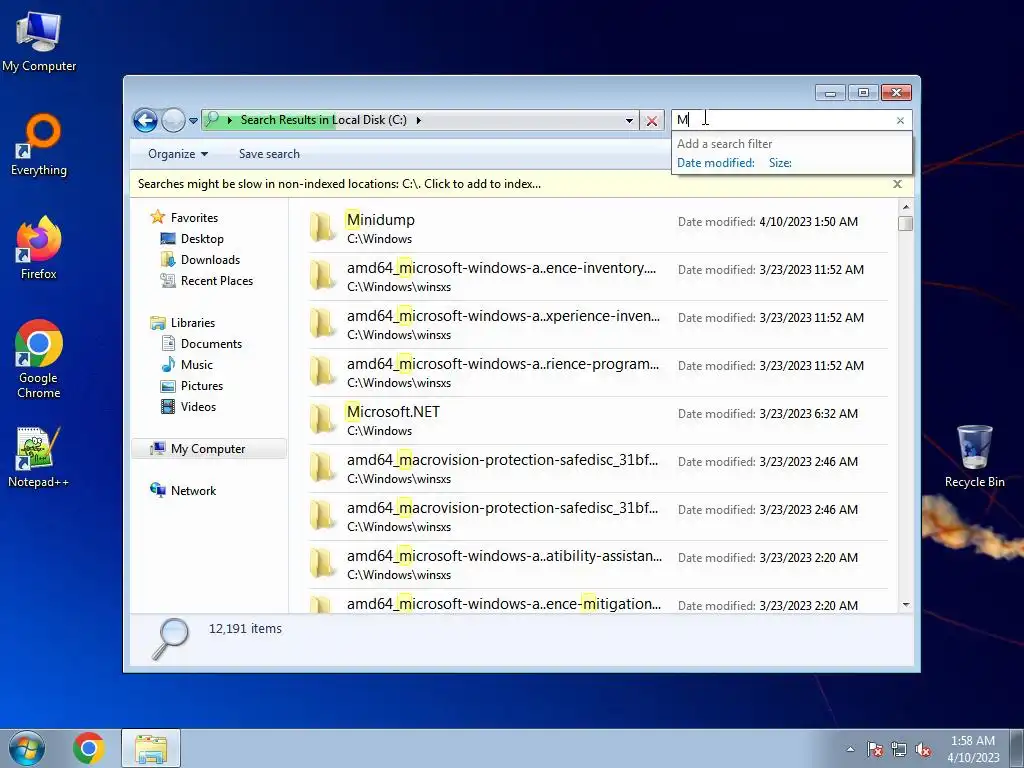Expand arrow after Local Disk (C:) breadcrumb

(x=419, y=120)
